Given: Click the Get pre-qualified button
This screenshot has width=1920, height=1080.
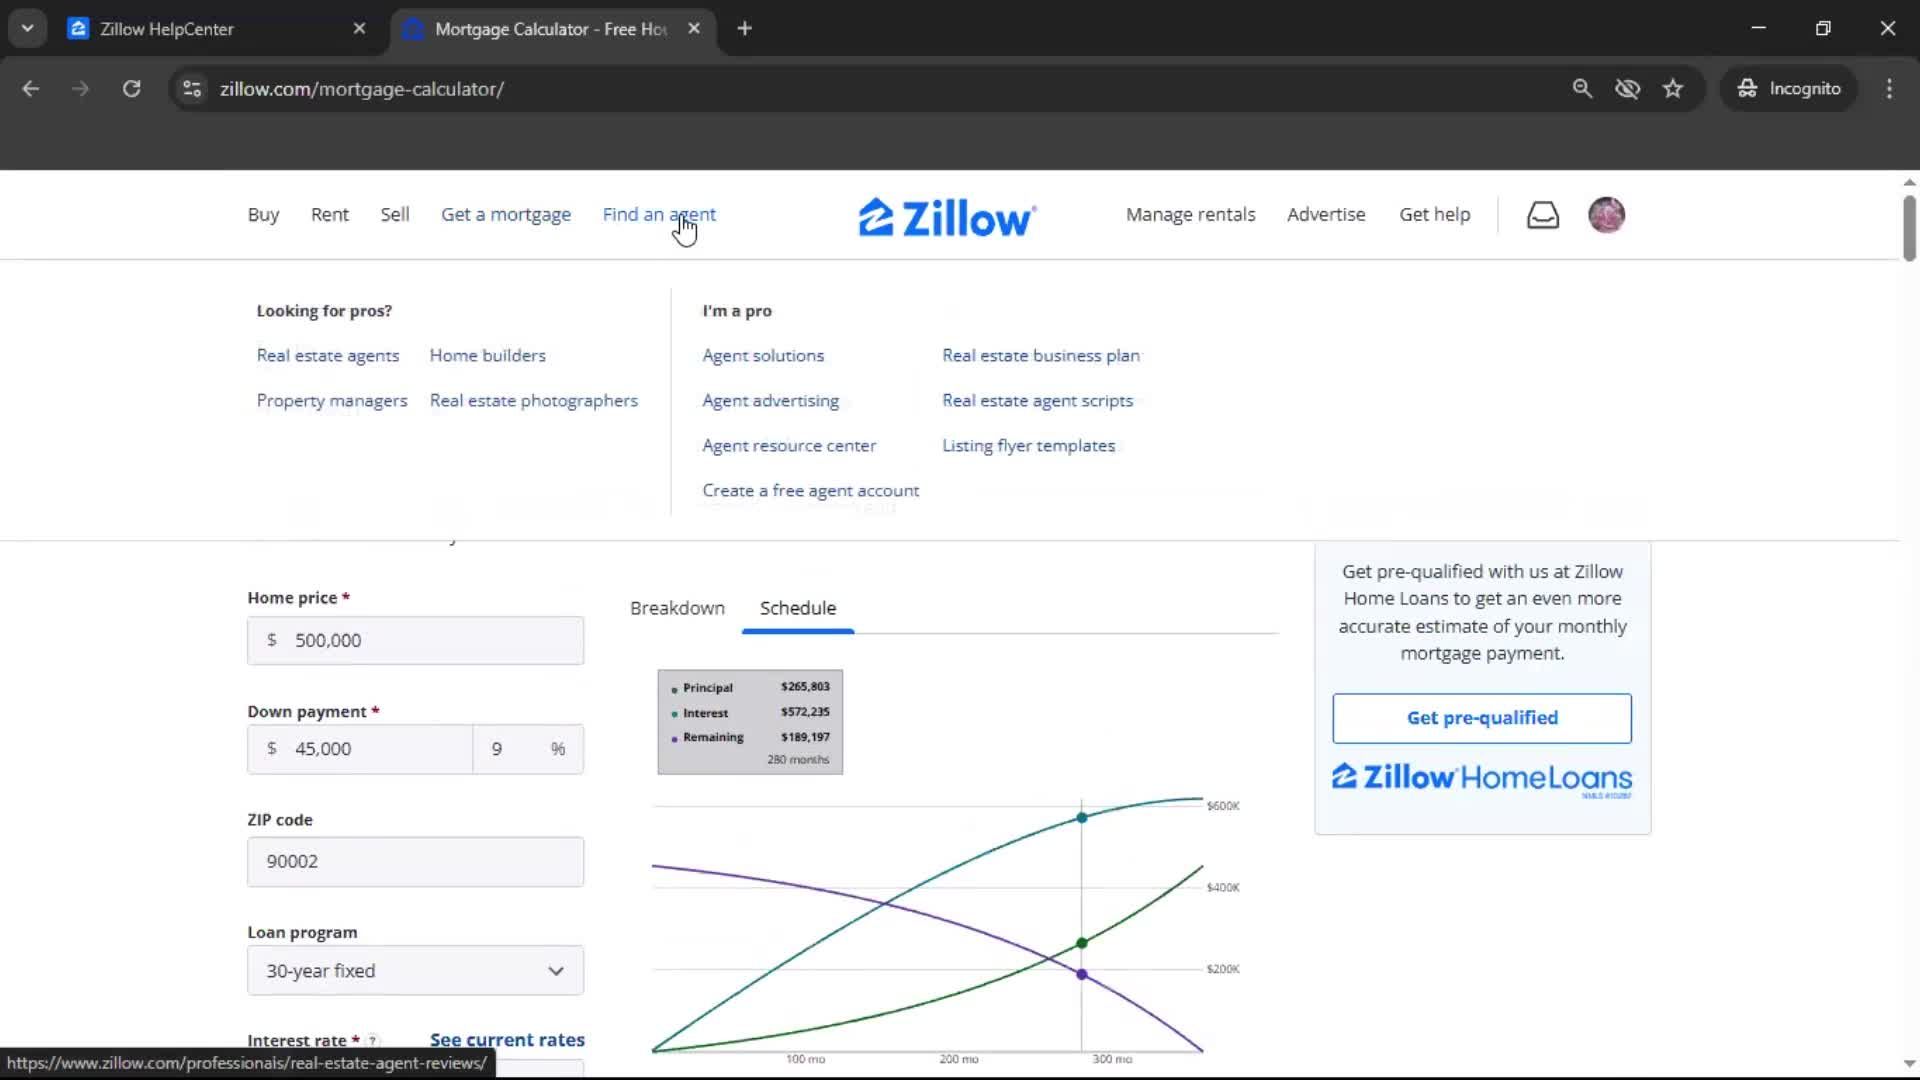Looking at the screenshot, I should pyautogui.click(x=1481, y=718).
